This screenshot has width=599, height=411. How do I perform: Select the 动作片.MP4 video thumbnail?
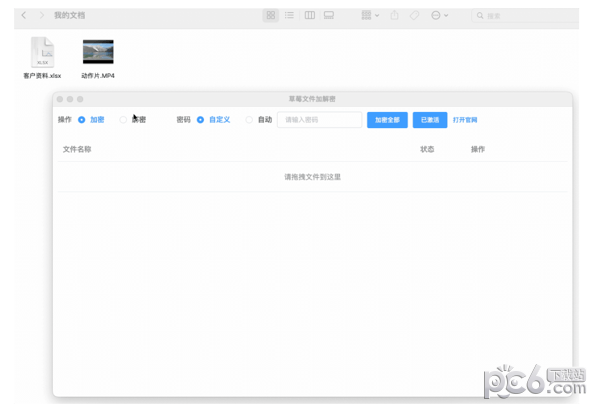98,52
